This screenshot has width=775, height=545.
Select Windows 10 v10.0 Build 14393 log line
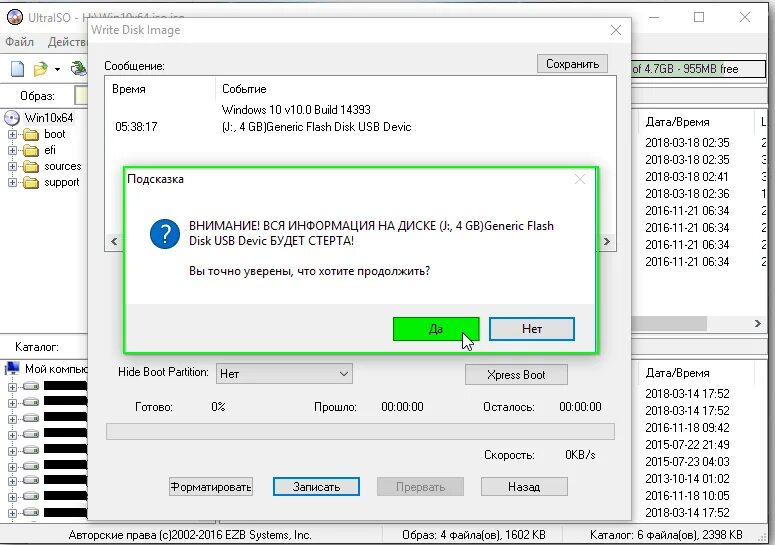pyautogui.click(x=296, y=110)
